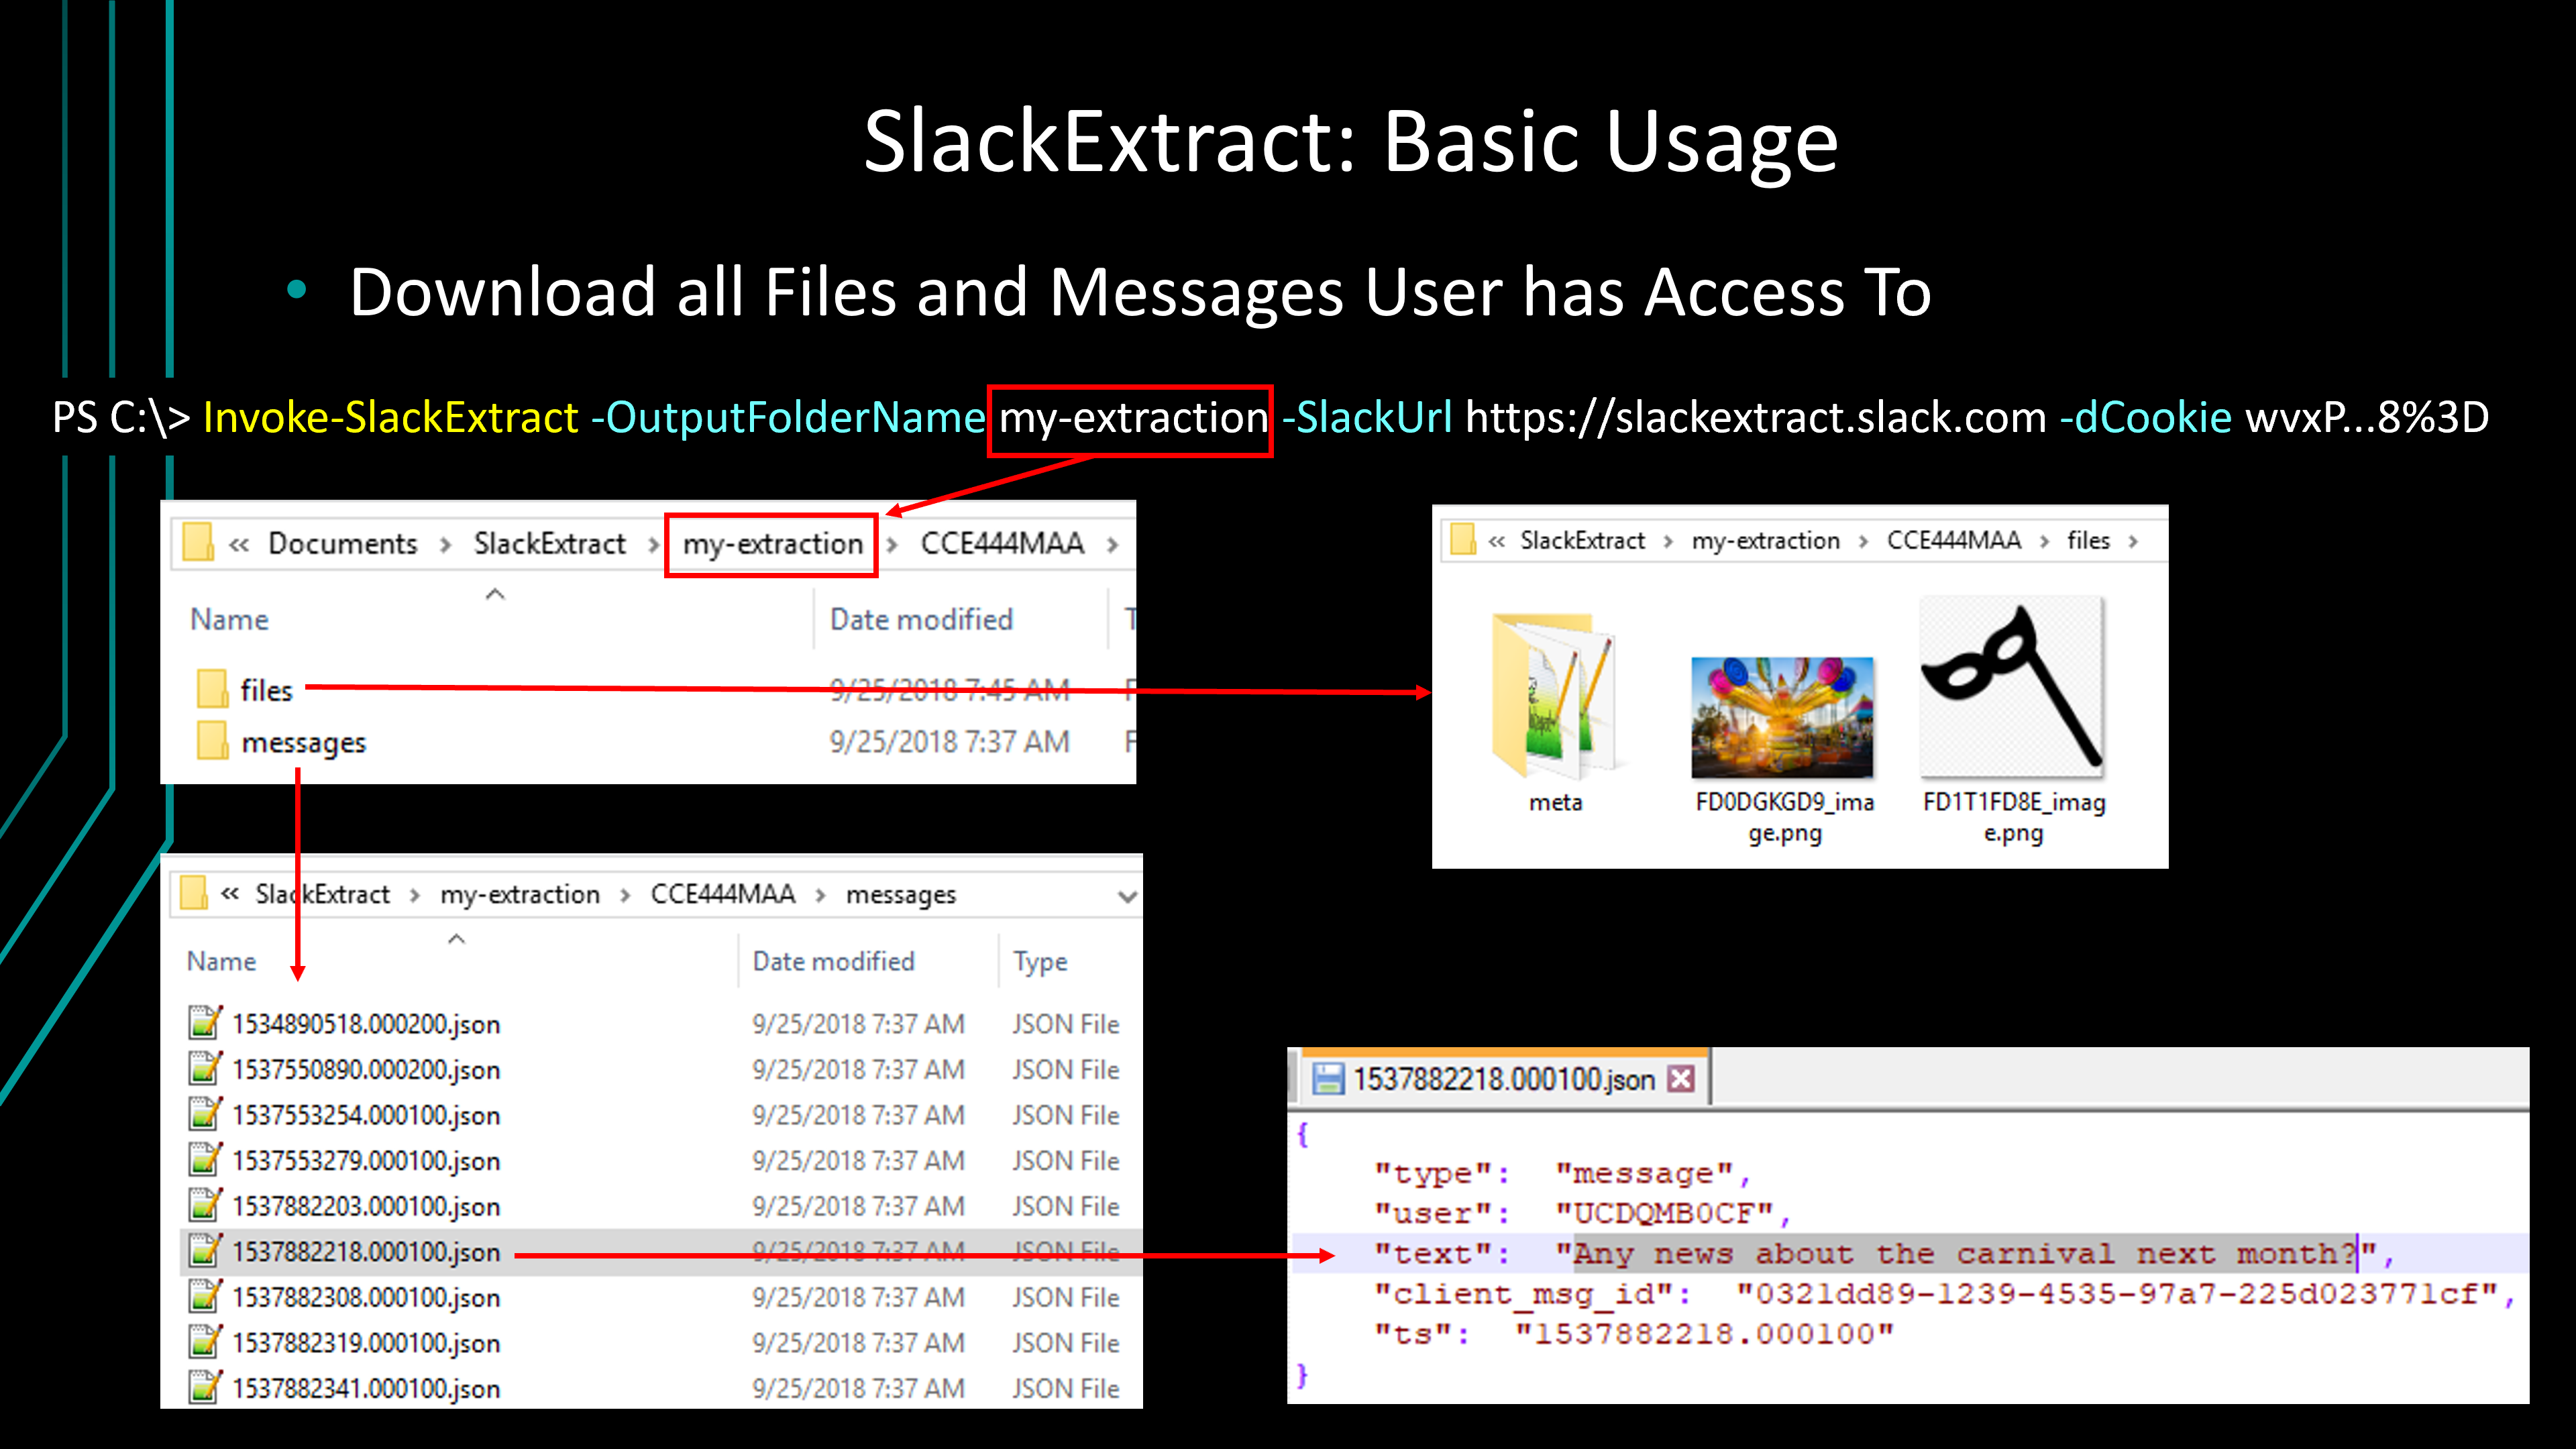The width and height of the screenshot is (2576, 1449).
Task: Switch to the 1537882218.000100.json tab
Action: [1503, 1080]
